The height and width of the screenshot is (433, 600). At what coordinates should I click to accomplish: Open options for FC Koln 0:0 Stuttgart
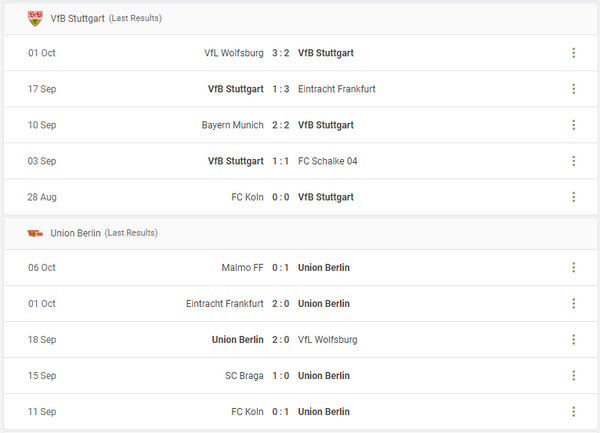pos(573,197)
